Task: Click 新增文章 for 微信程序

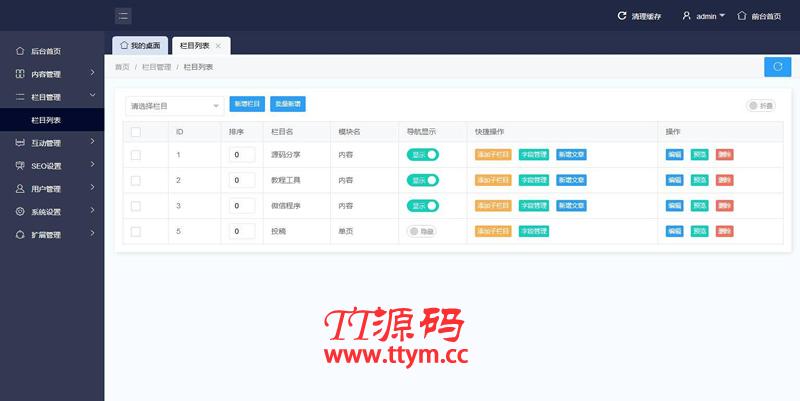Action: [x=571, y=206]
